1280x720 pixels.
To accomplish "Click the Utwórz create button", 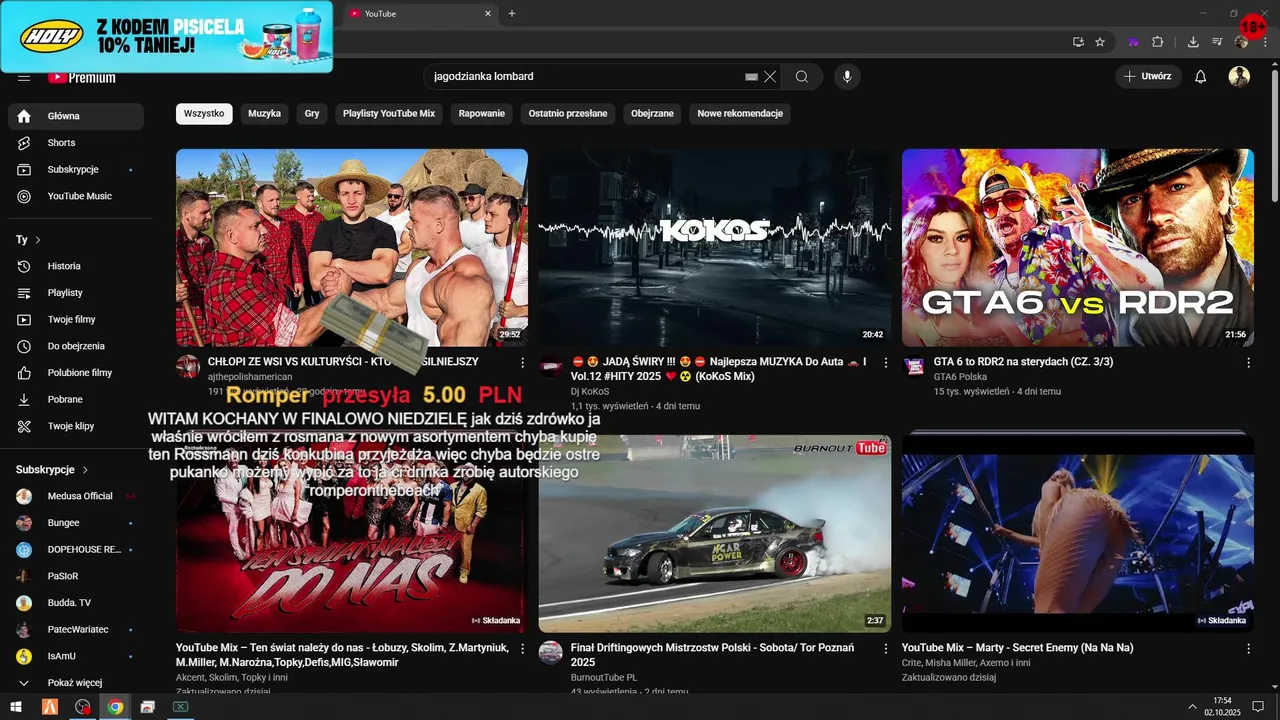I will [x=1148, y=77].
